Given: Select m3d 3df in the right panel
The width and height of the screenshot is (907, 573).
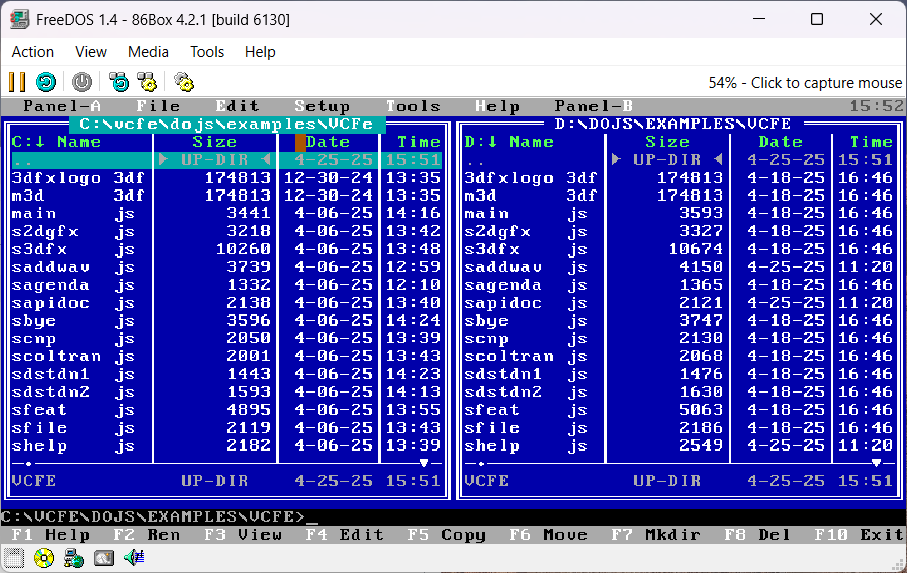Looking at the screenshot, I should pyautogui.click(x=679, y=196).
